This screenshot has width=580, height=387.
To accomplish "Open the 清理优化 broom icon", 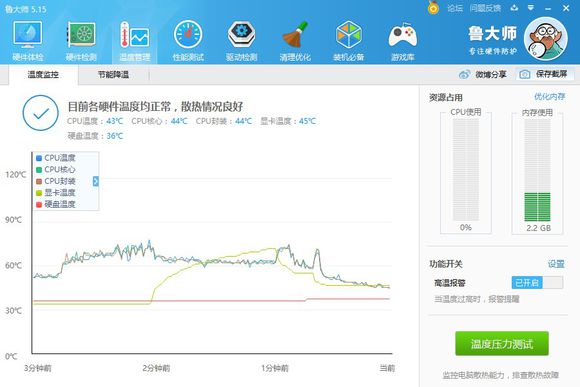I will coord(295,41).
